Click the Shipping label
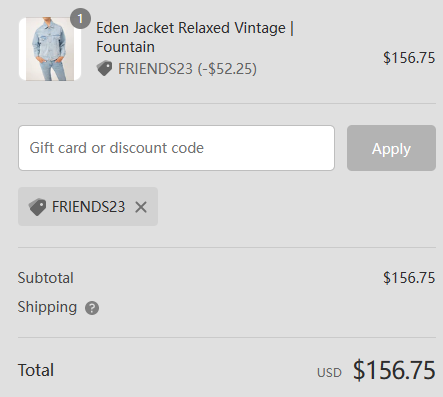This screenshot has height=397, width=443. 47,307
